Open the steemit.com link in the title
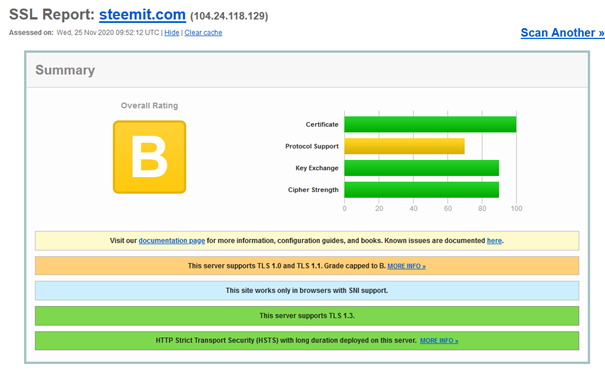The width and height of the screenshot is (605, 372). 142,15
